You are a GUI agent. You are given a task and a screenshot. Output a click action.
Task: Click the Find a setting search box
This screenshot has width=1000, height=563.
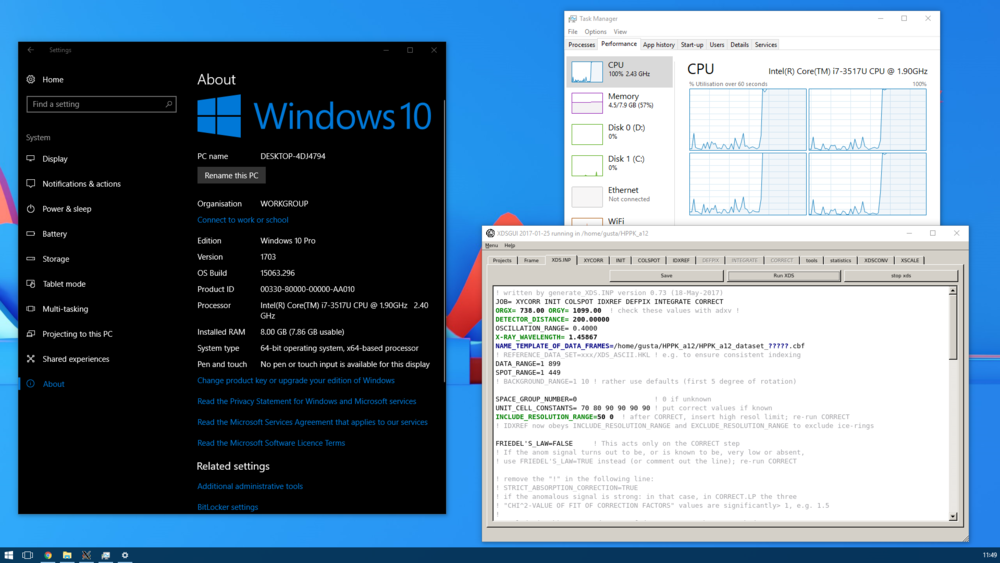click(x=101, y=104)
